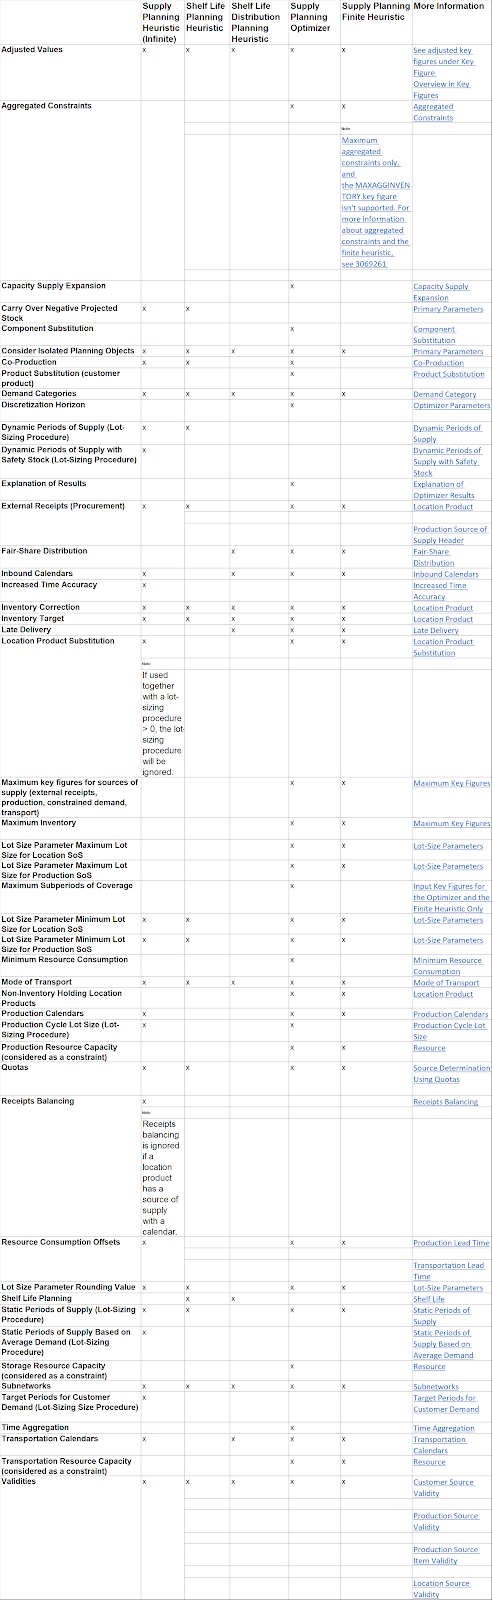
Task: Open the Dynamic Periods of Supply link
Action: click(447, 433)
